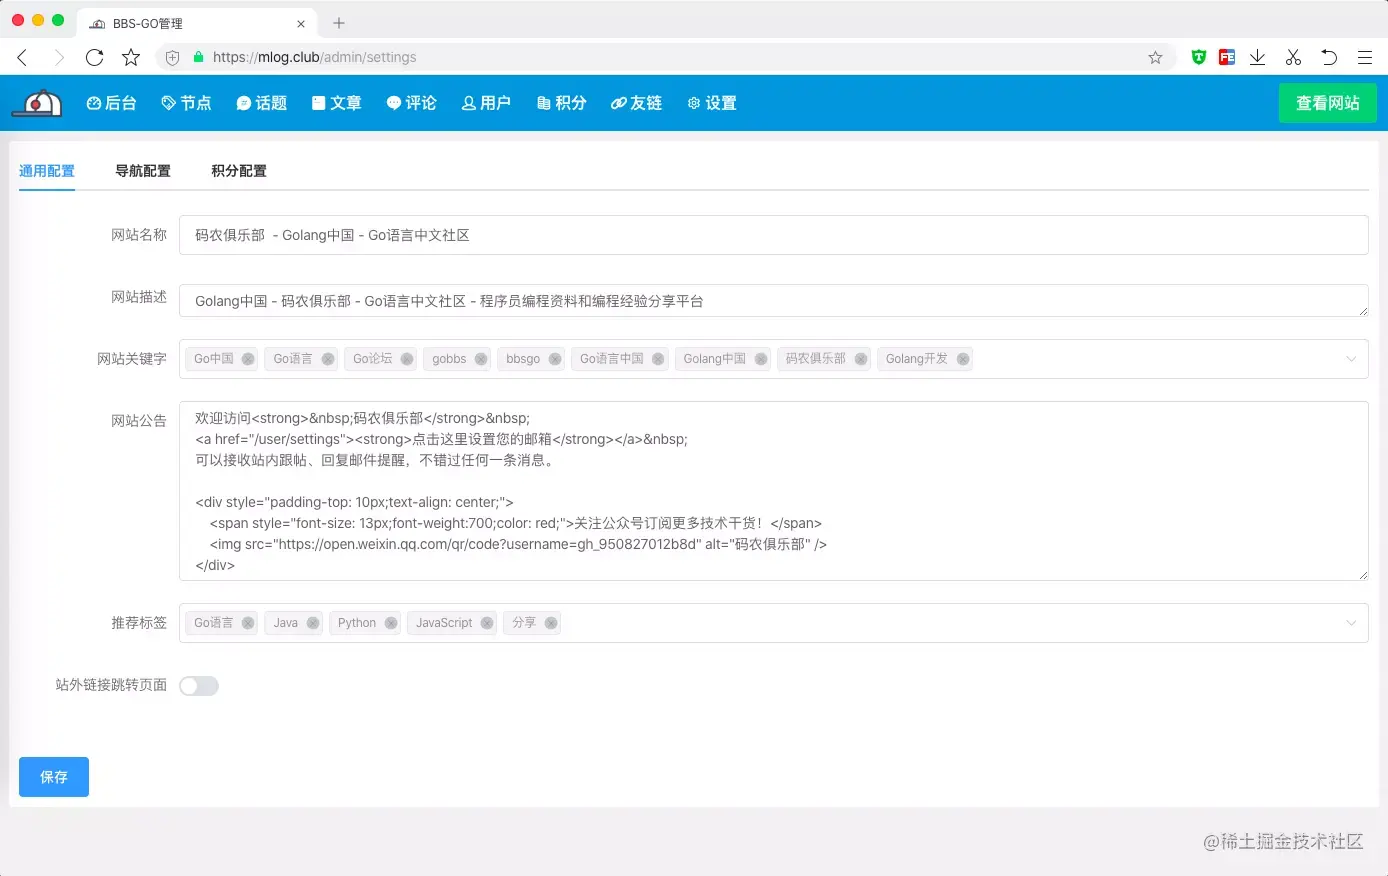Open the 设置 settings menu
Image resolution: width=1388 pixels, height=876 pixels.
[x=712, y=103]
